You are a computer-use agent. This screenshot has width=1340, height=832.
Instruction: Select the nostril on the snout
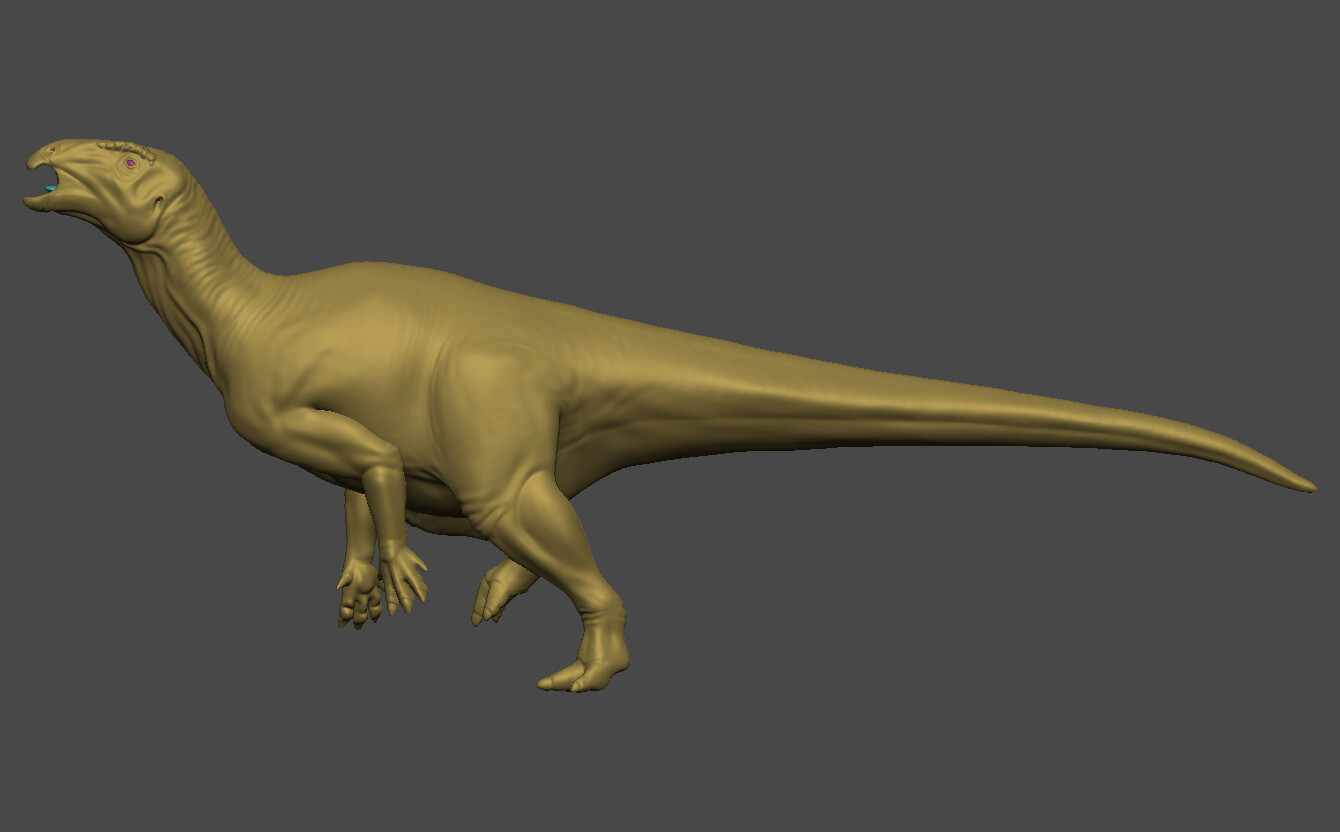(52, 148)
